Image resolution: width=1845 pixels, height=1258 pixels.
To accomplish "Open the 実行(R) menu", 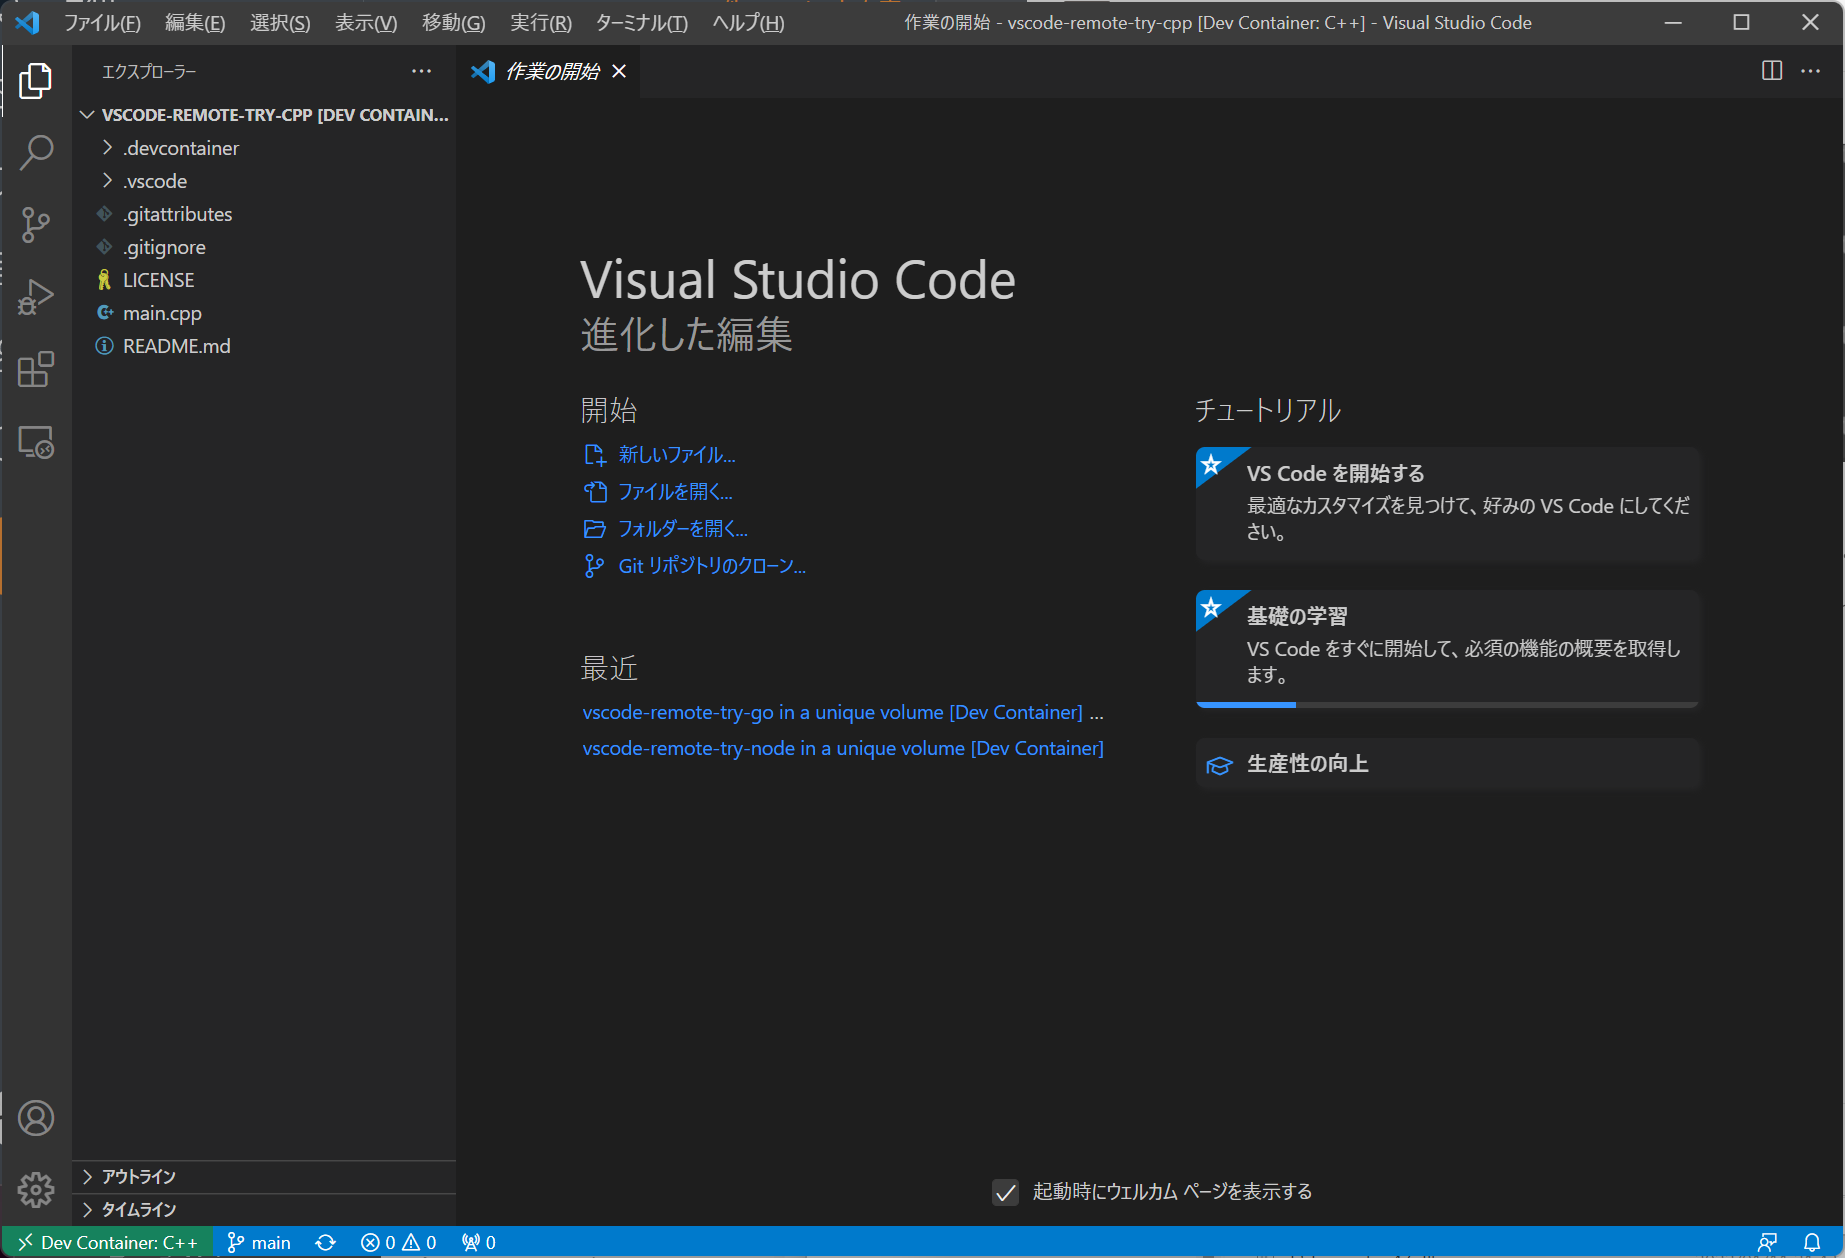I will click(541, 22).
